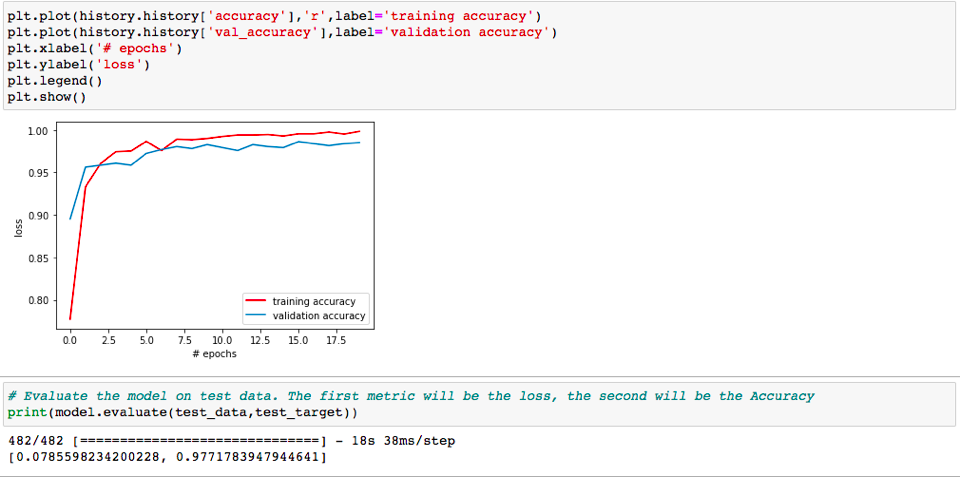
Task: Click the 12.5 x-axis tick label
Action: 260,339
